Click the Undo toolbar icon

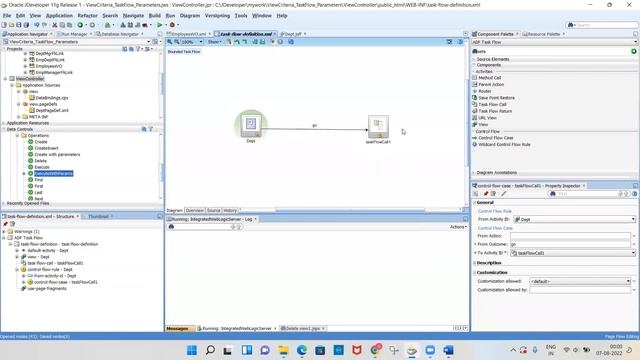pos(37,25)
